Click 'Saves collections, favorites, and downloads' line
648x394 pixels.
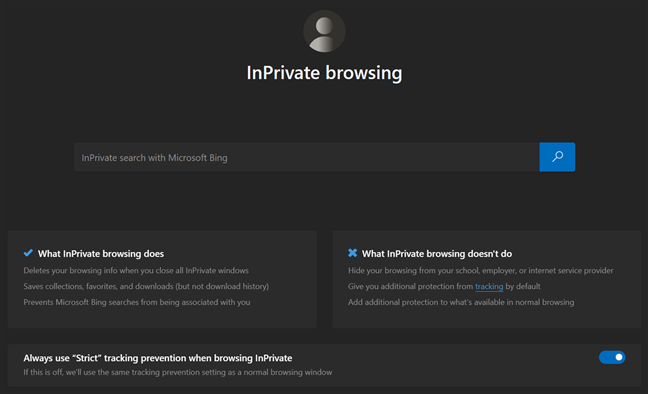(x=146, y=286)
